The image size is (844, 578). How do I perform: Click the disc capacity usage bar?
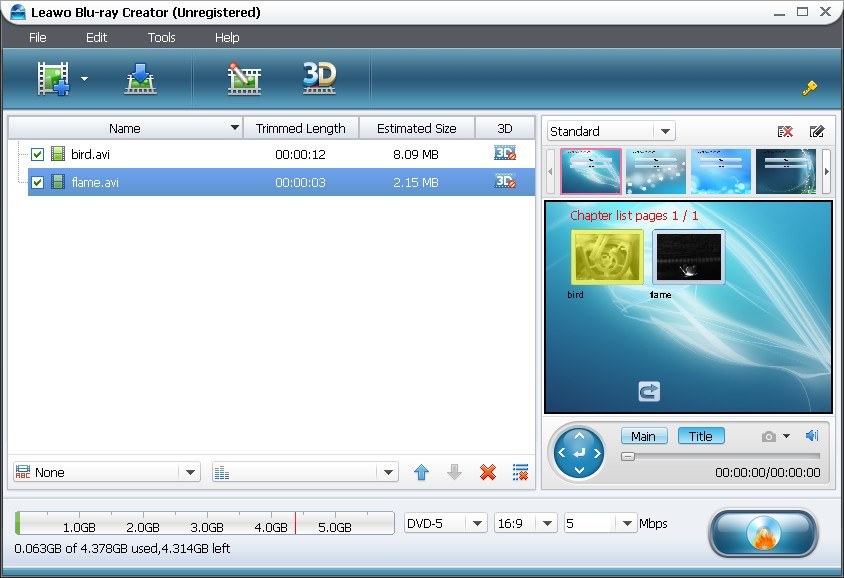205,523
